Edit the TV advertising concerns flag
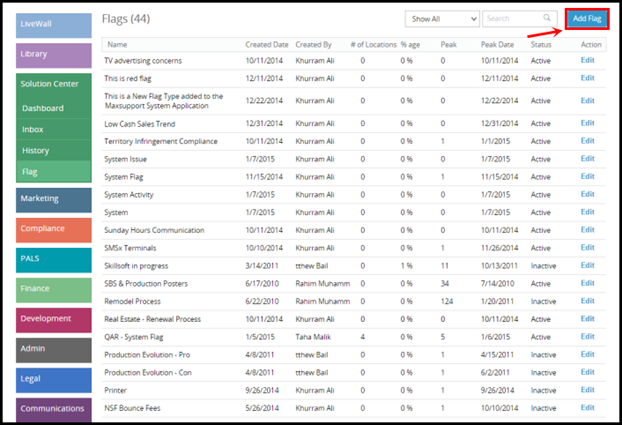 click(587, 60)
